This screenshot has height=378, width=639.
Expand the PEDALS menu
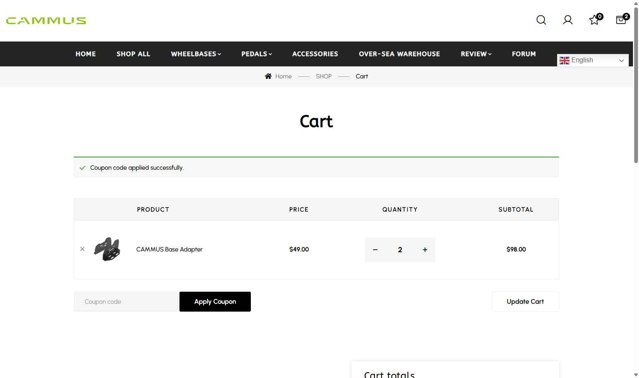pos(256,54)
